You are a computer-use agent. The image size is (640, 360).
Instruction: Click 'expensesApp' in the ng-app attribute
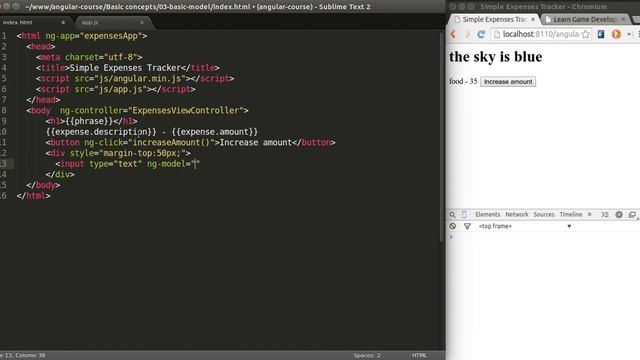[111, 36]
